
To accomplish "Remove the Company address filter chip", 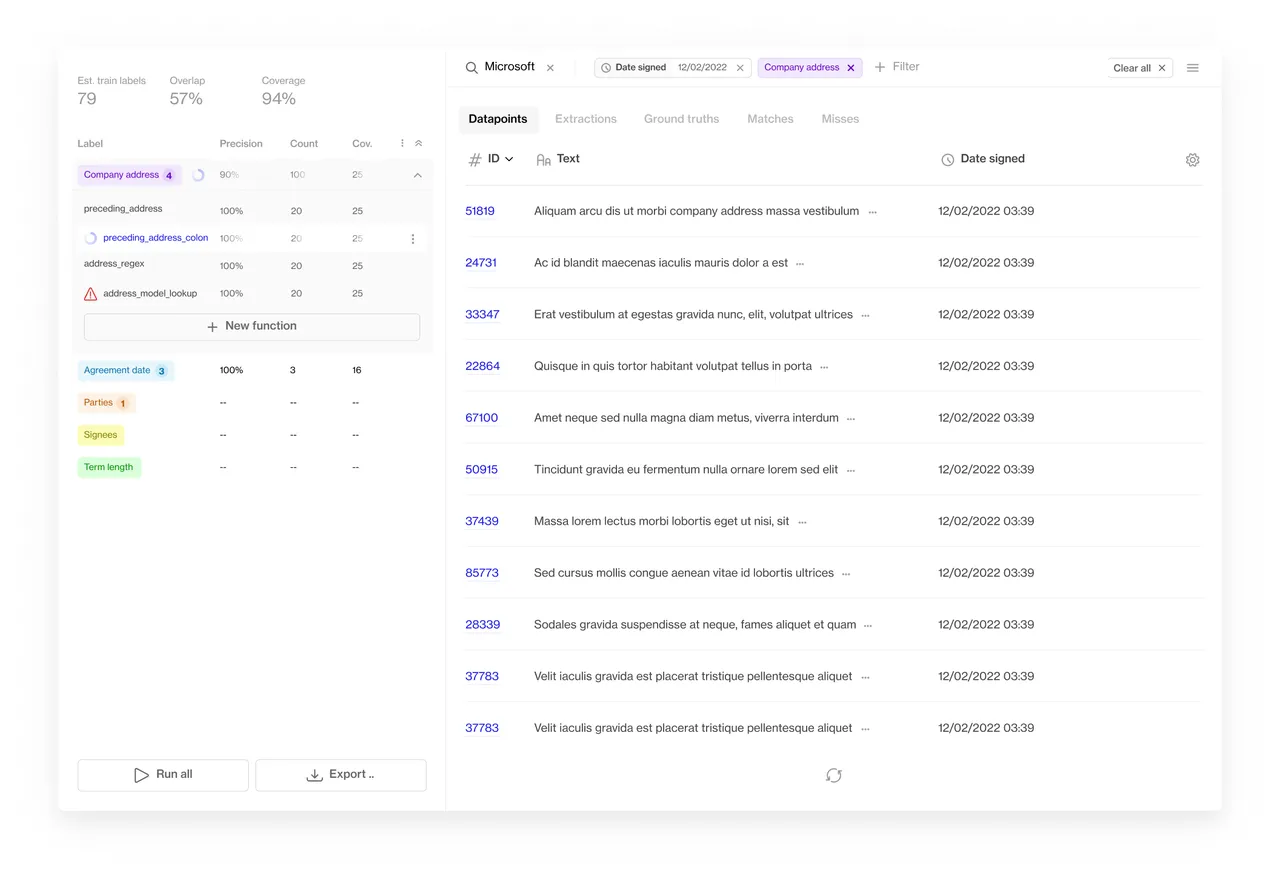I will coord(851,68).
